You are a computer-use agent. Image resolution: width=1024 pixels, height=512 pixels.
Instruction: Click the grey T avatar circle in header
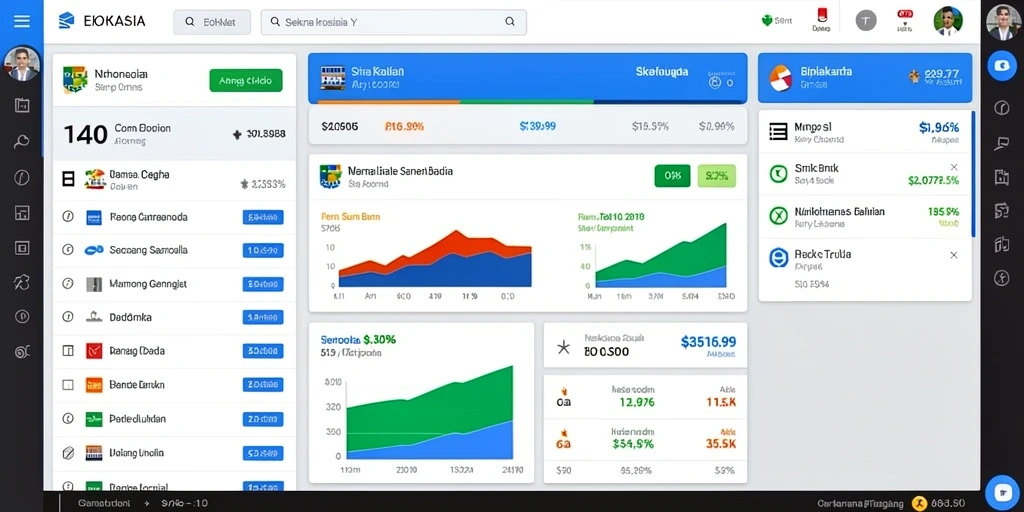pos(866,21)
